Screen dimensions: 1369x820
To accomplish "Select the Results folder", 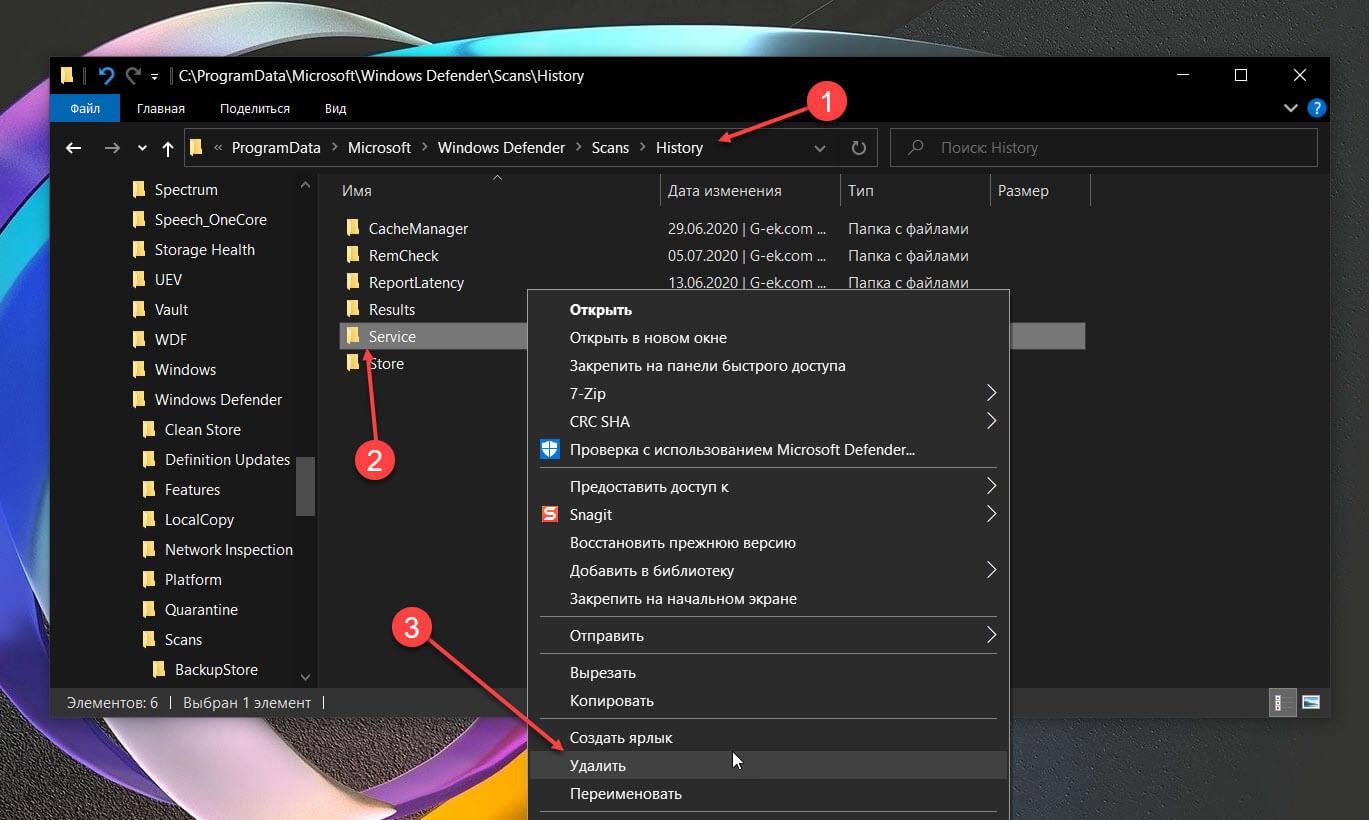I will 391,309.
